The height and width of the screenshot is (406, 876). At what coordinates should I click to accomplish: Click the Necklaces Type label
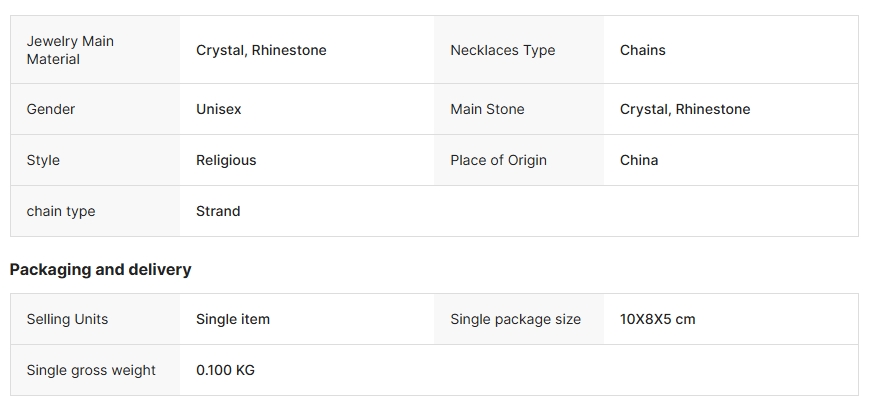[x=502, y=50]
